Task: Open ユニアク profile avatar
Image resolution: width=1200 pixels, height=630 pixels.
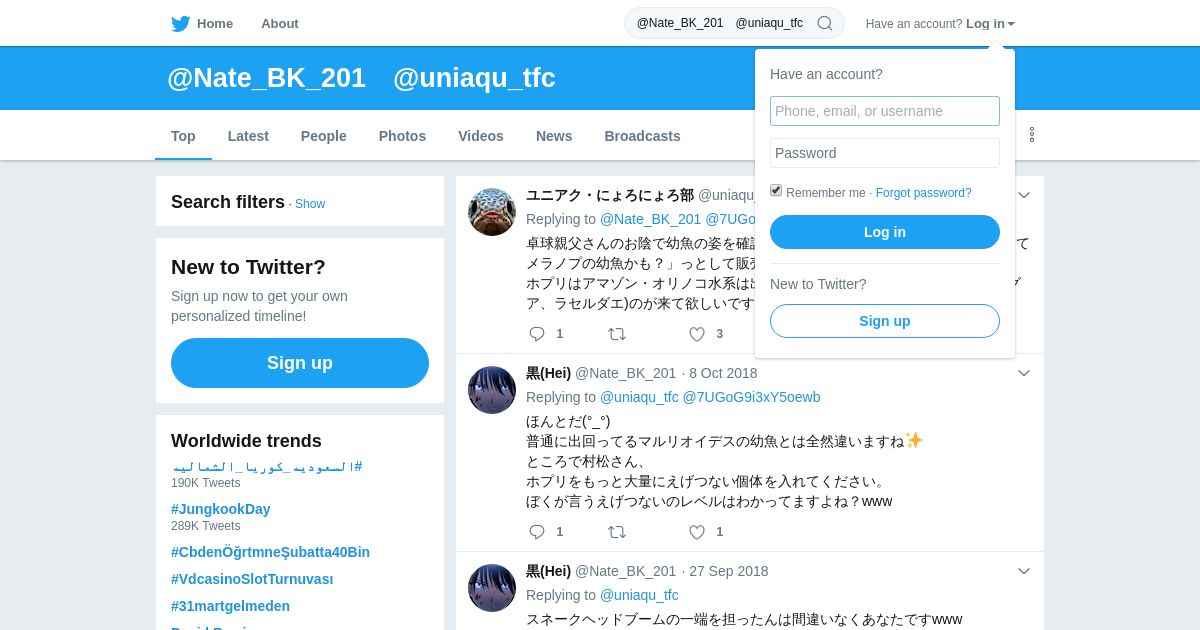Action: point(492,212)
